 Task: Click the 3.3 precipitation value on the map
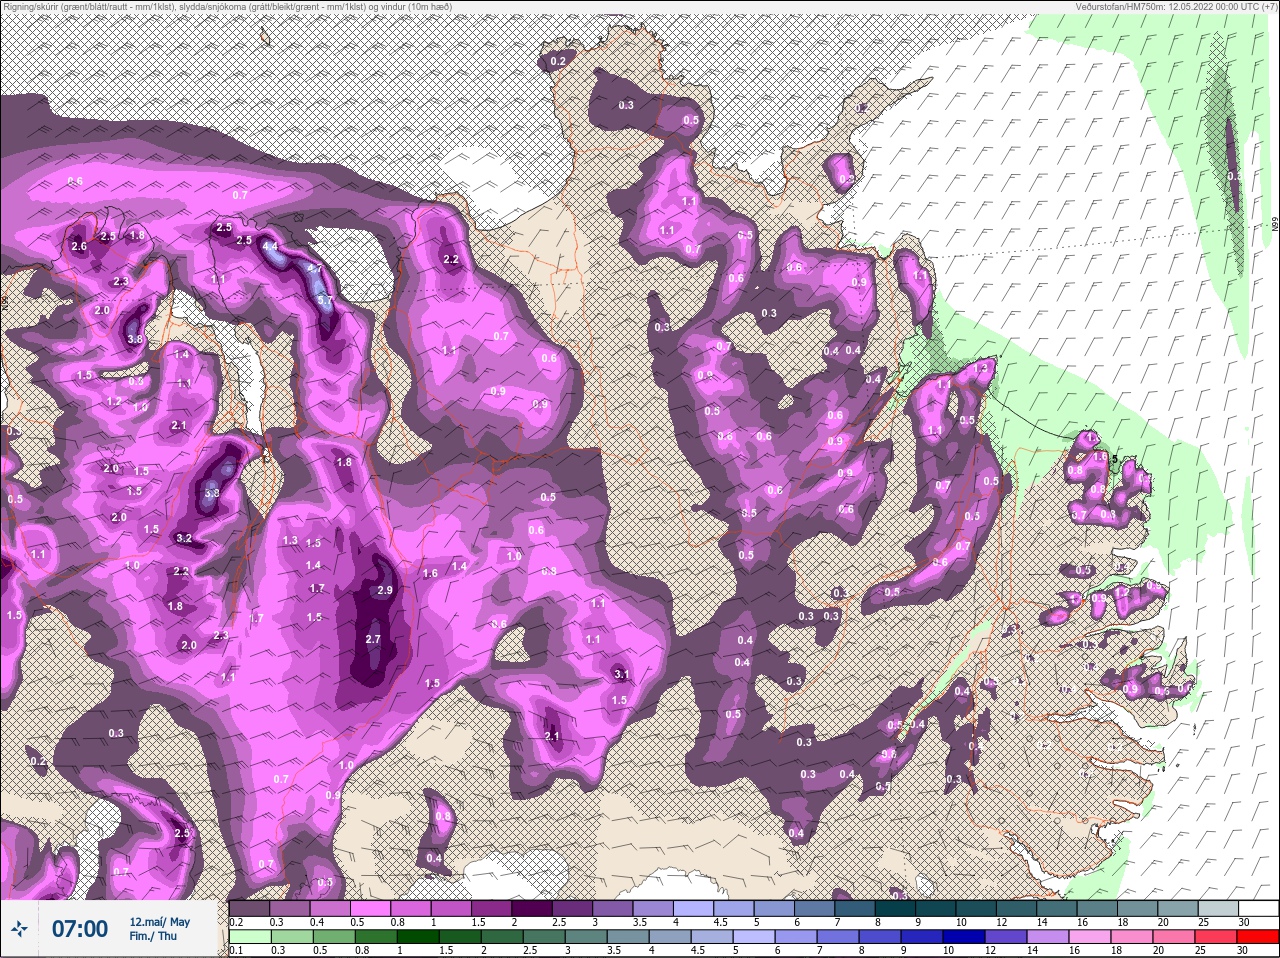[212, 493]
